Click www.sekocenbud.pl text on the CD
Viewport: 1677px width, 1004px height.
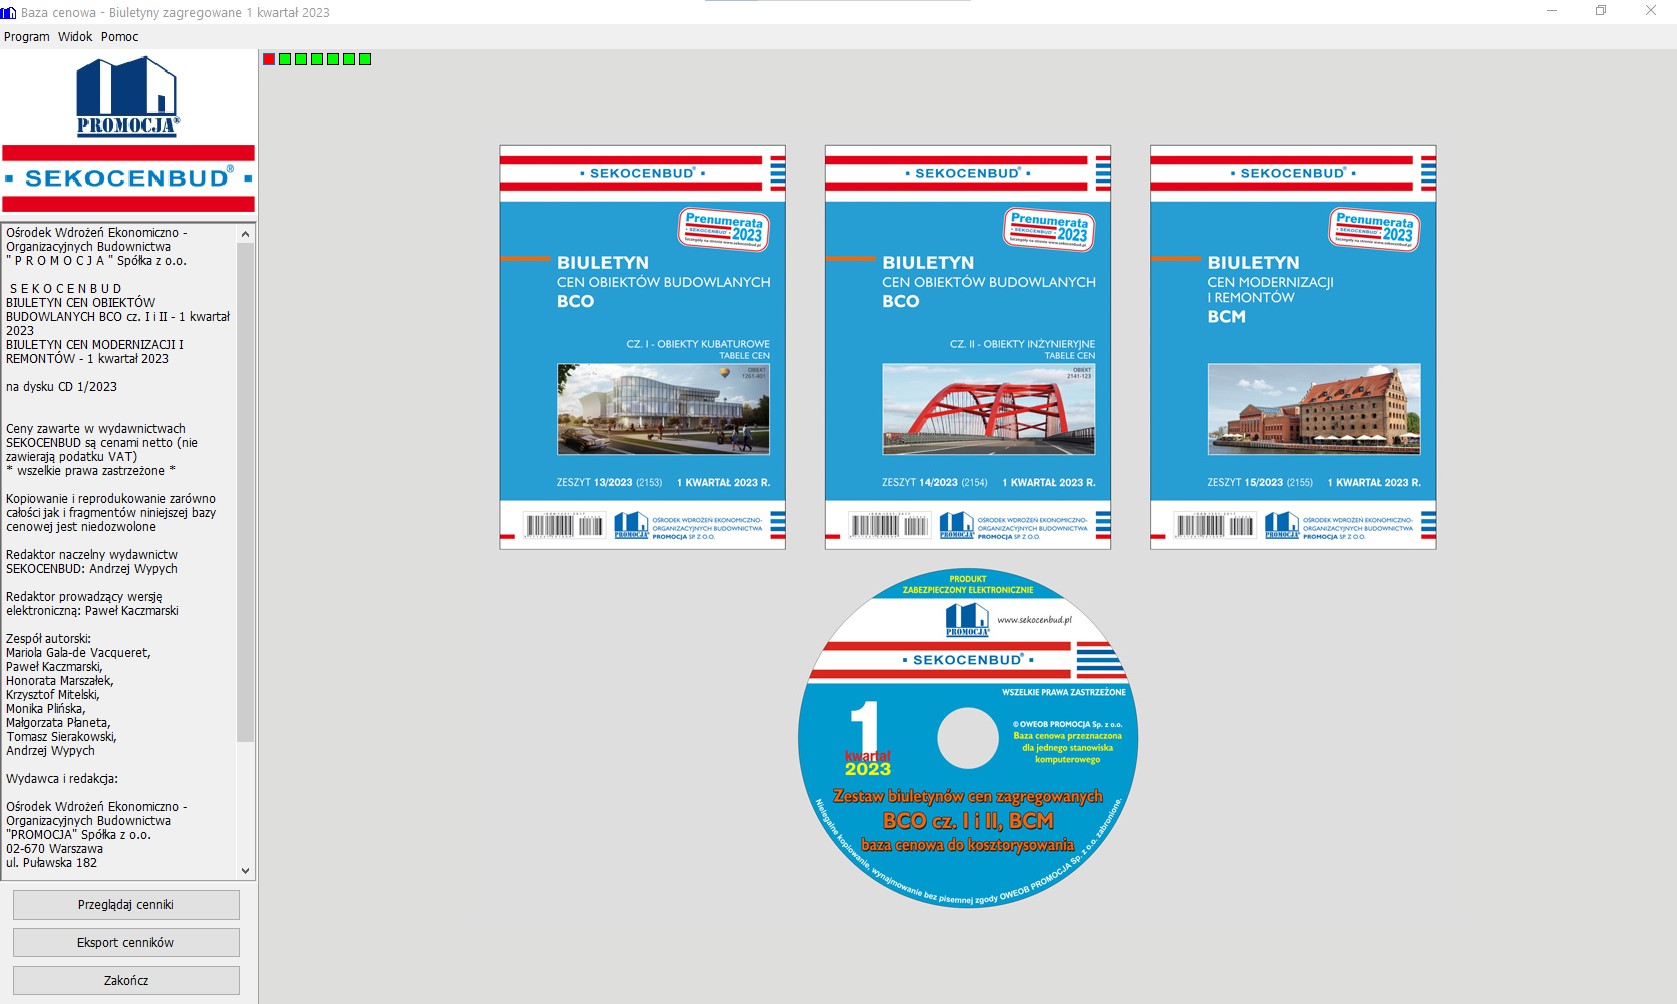1034,620
